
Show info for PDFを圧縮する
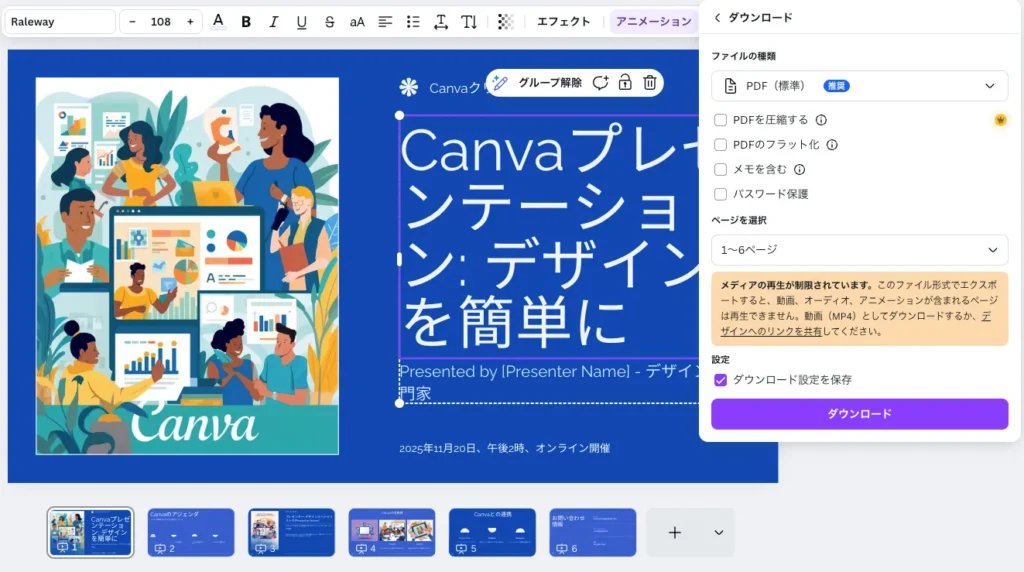pyautogui.click(x=821, y=120)
